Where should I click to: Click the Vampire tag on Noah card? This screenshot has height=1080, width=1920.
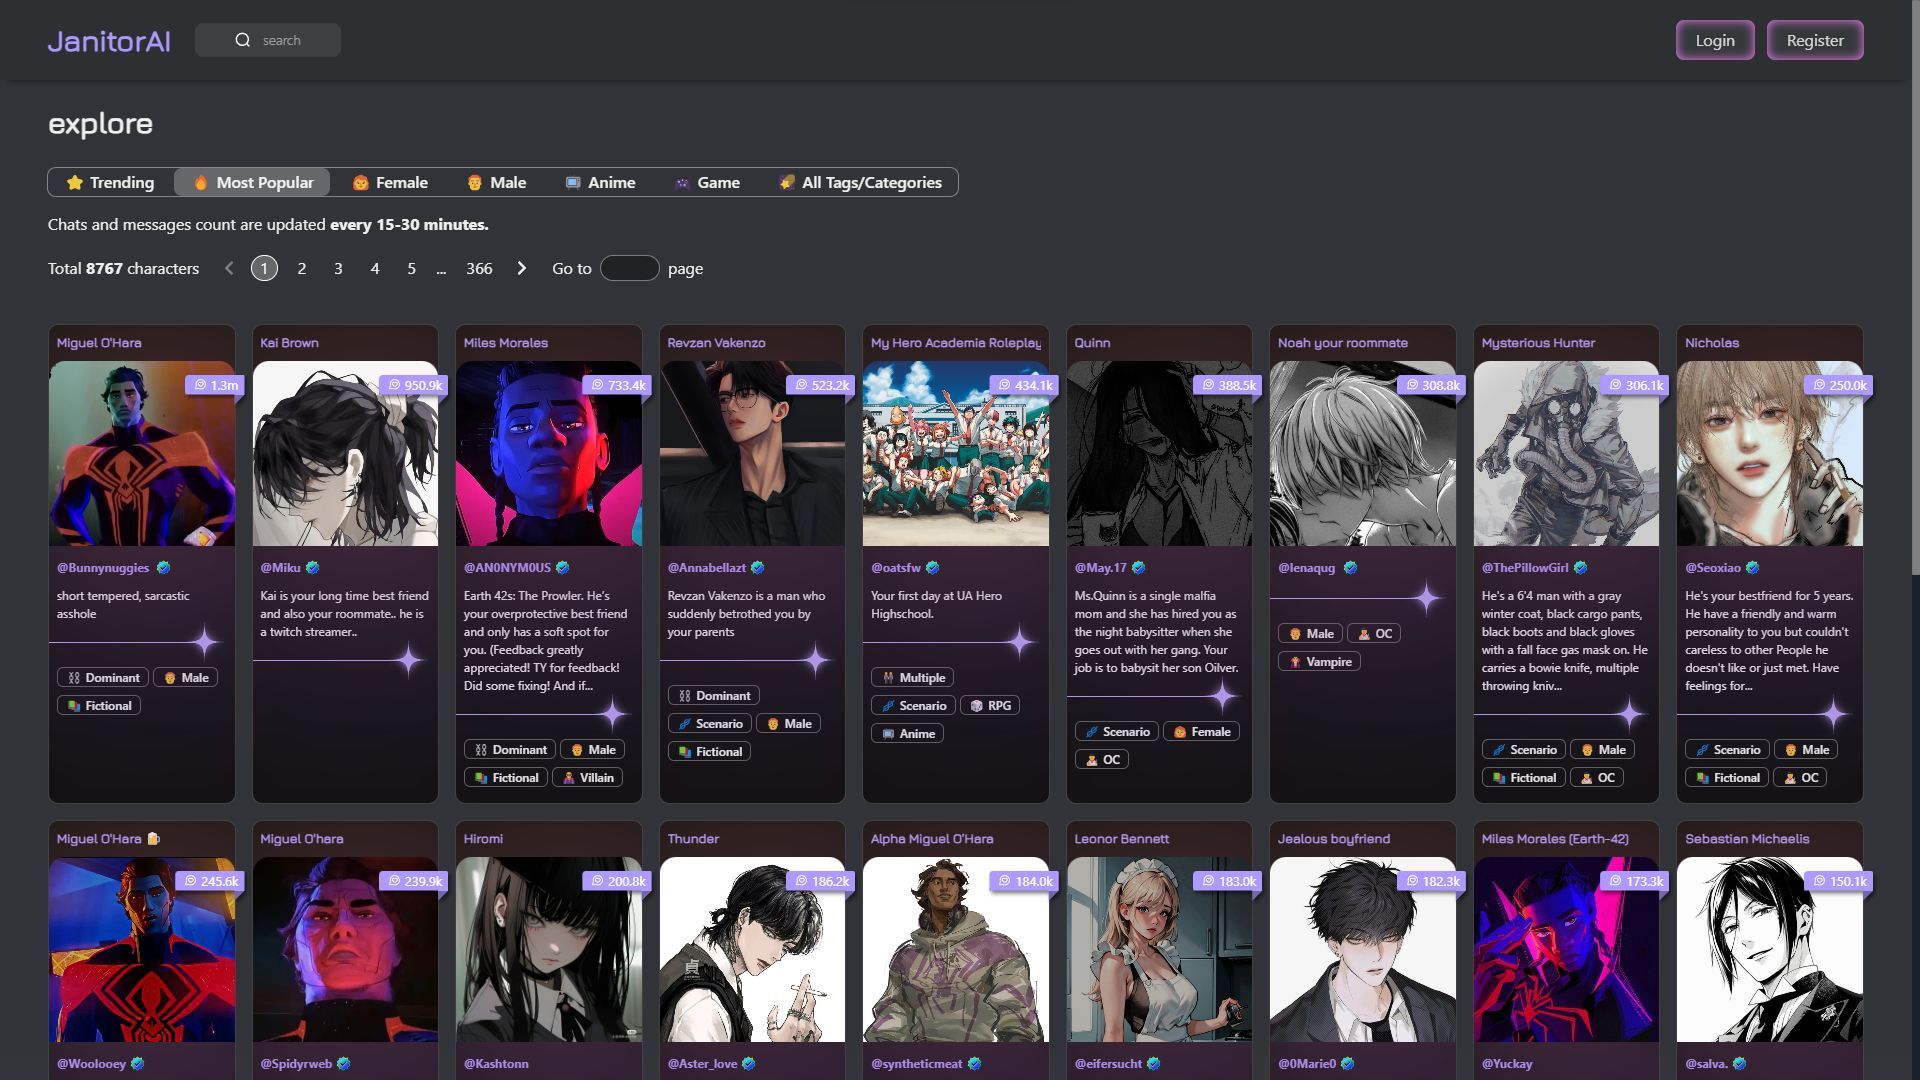(x=1319, y=662)
